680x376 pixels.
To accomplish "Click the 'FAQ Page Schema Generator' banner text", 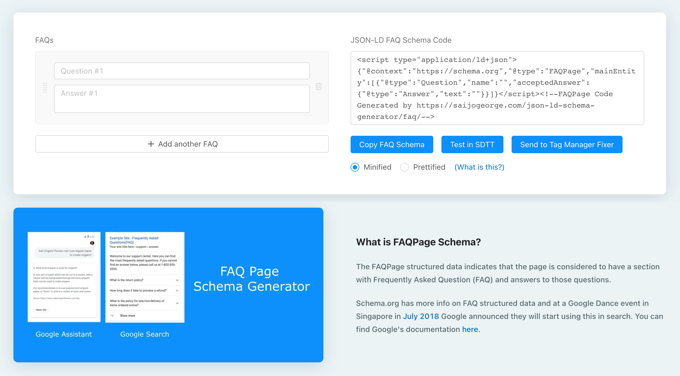I will pyautogui.click(x=251, y=279).
